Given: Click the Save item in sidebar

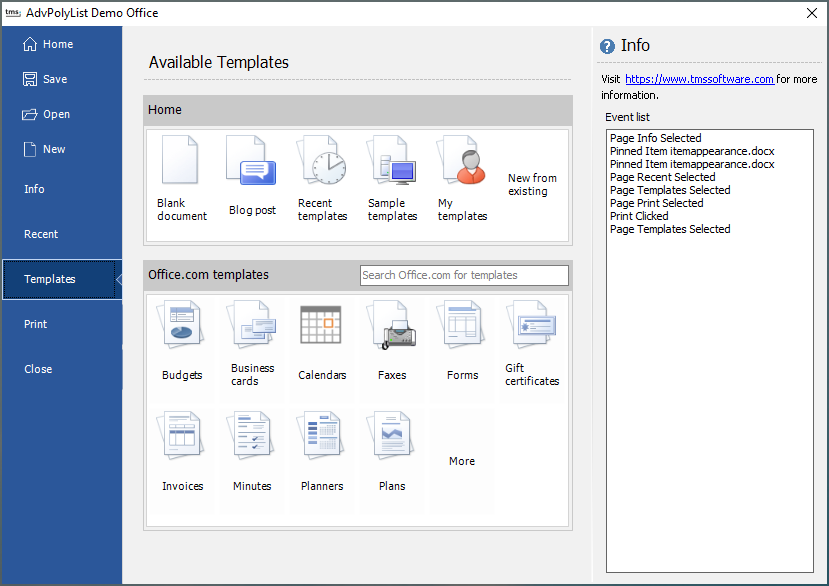Looking at the screenshot, I should tap(55, 79).
